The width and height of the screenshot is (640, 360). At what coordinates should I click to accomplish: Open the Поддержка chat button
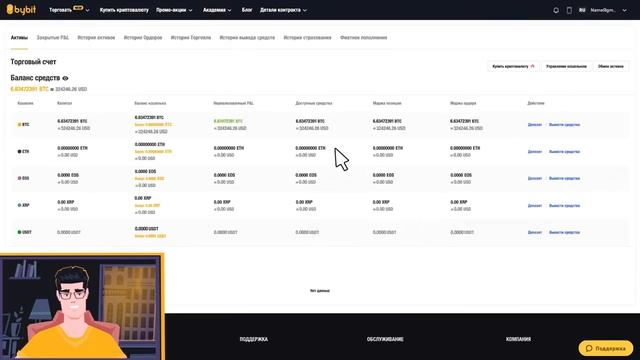pyautogui.click(x=606, y=348)
